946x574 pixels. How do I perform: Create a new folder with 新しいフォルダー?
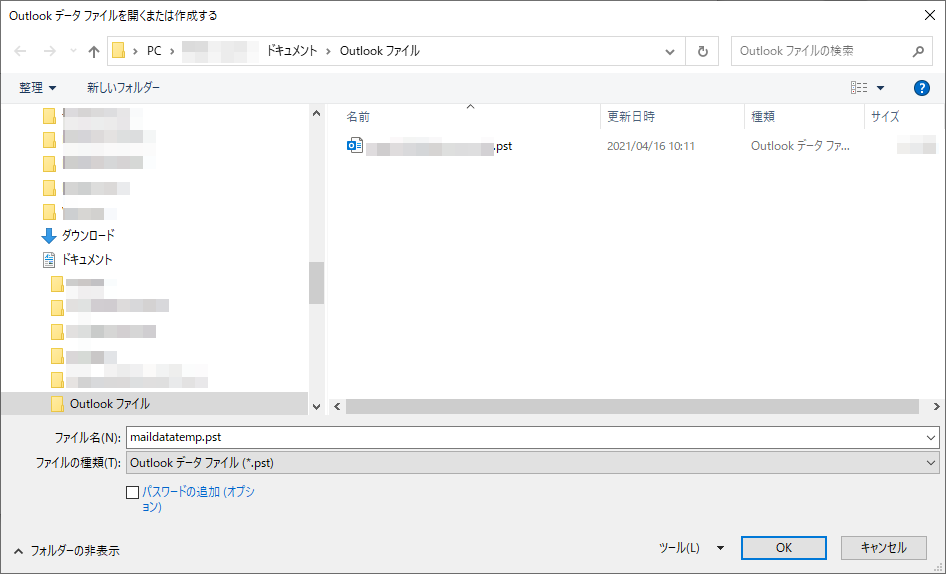(124, 88)
